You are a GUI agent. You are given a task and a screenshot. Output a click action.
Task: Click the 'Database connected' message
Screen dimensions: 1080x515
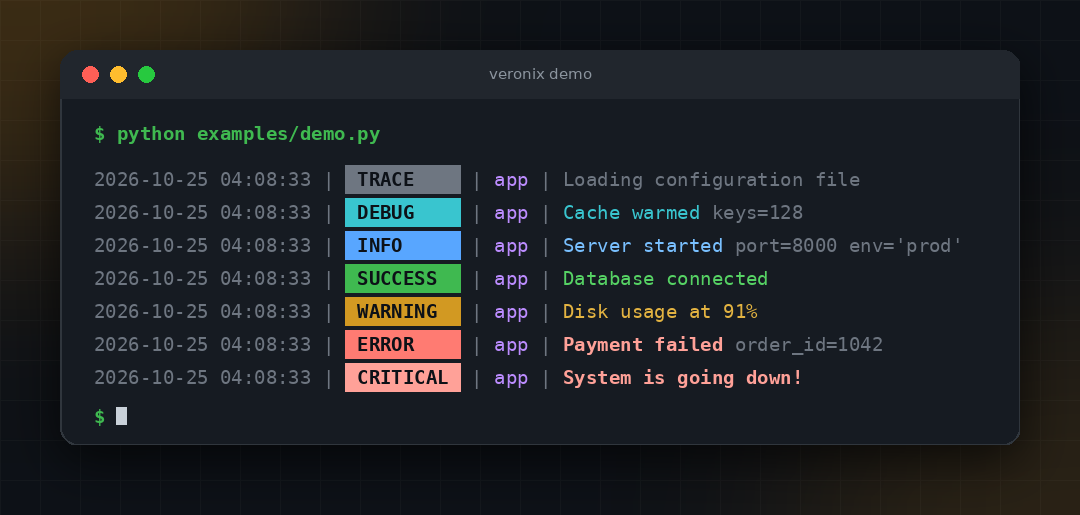[x=665, y=279]
